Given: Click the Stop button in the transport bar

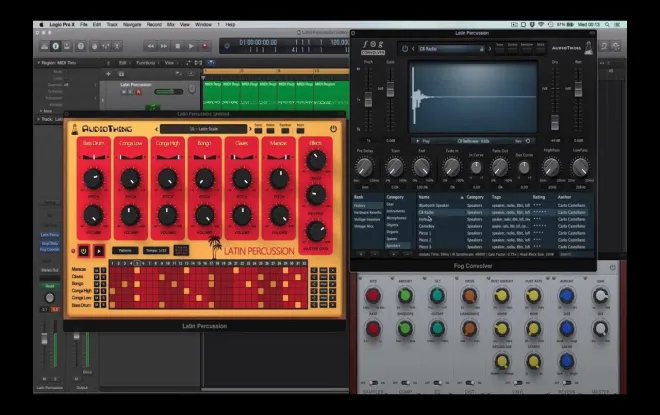Looking at the screenshot, I should click(x=178, y=45).
